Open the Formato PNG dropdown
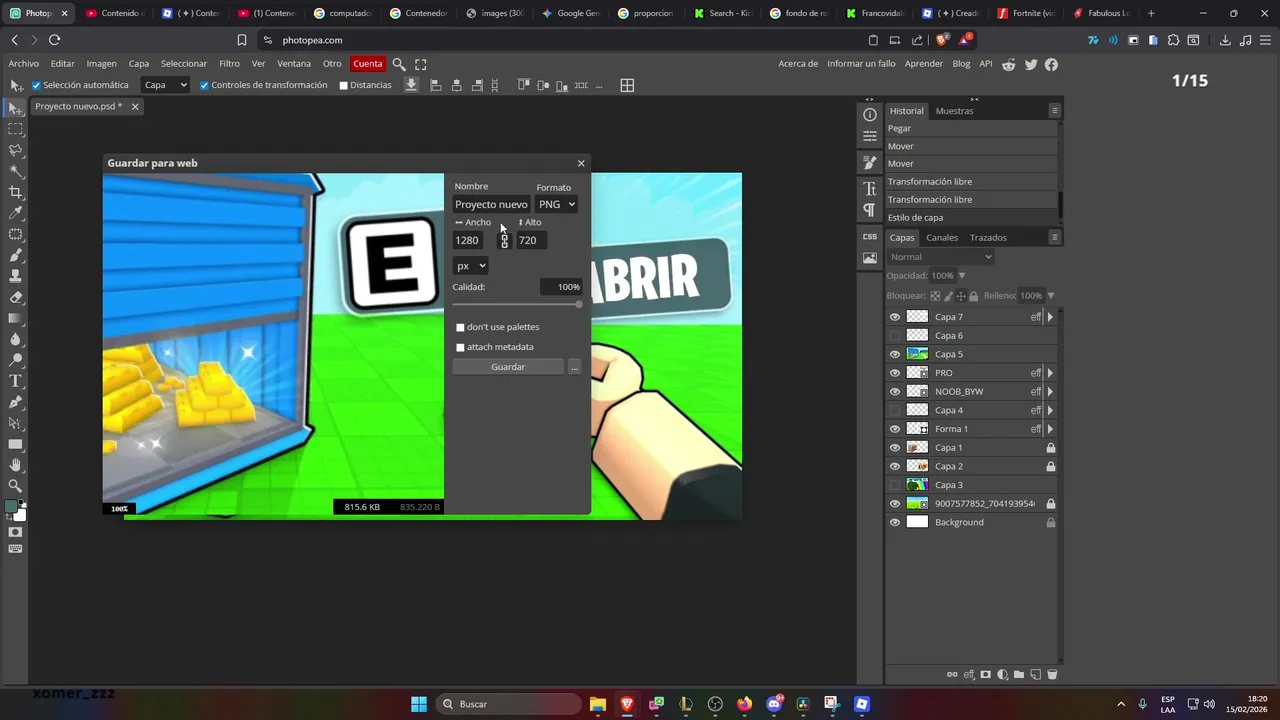This screenshot has height=720, width=1280. pos(557,204)
